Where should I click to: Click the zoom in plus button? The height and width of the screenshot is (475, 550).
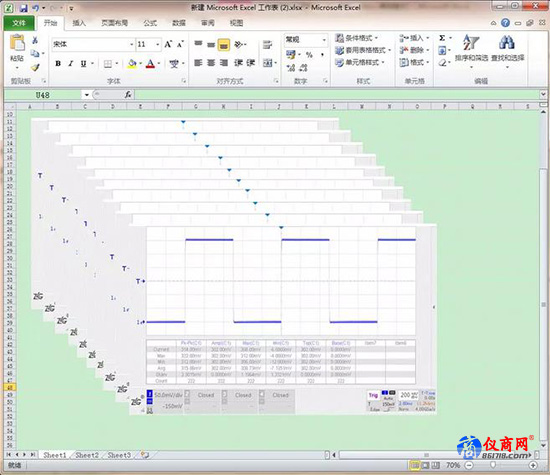pos(533,466)
